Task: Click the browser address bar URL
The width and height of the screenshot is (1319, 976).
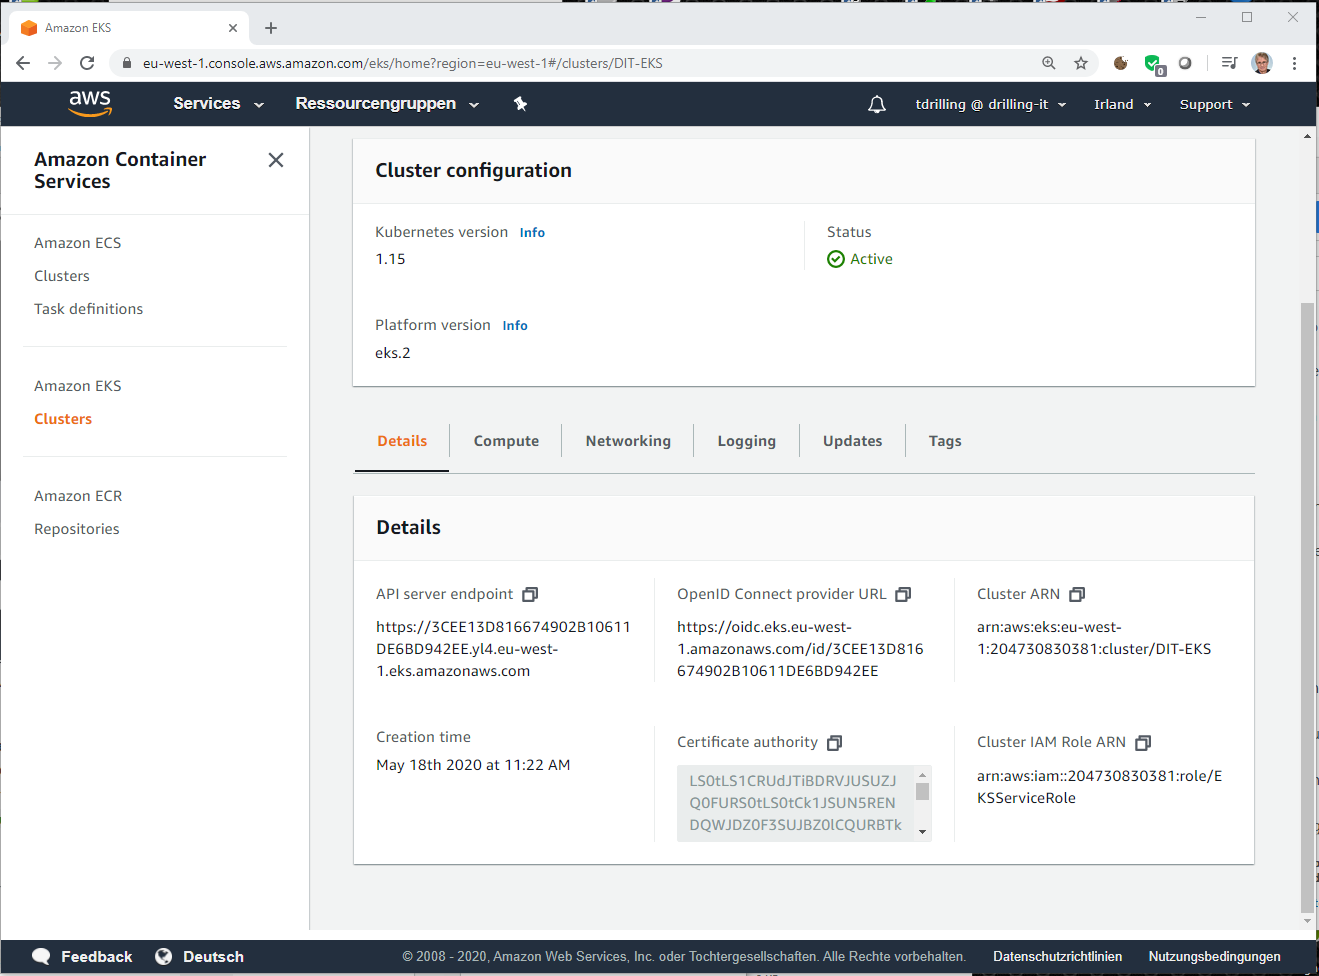Action: pyautogui.click(x=402, y=63)
